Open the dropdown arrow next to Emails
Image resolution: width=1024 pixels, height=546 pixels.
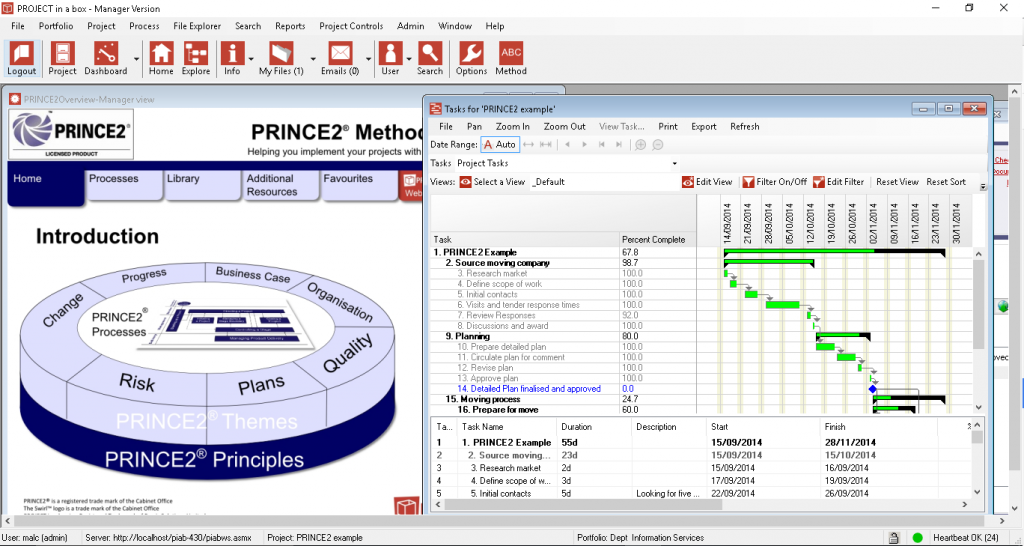coord(368,59)
